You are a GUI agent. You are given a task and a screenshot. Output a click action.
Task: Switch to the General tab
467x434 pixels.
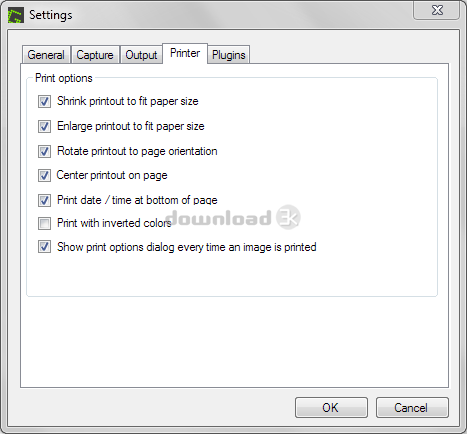coord(46,55)
